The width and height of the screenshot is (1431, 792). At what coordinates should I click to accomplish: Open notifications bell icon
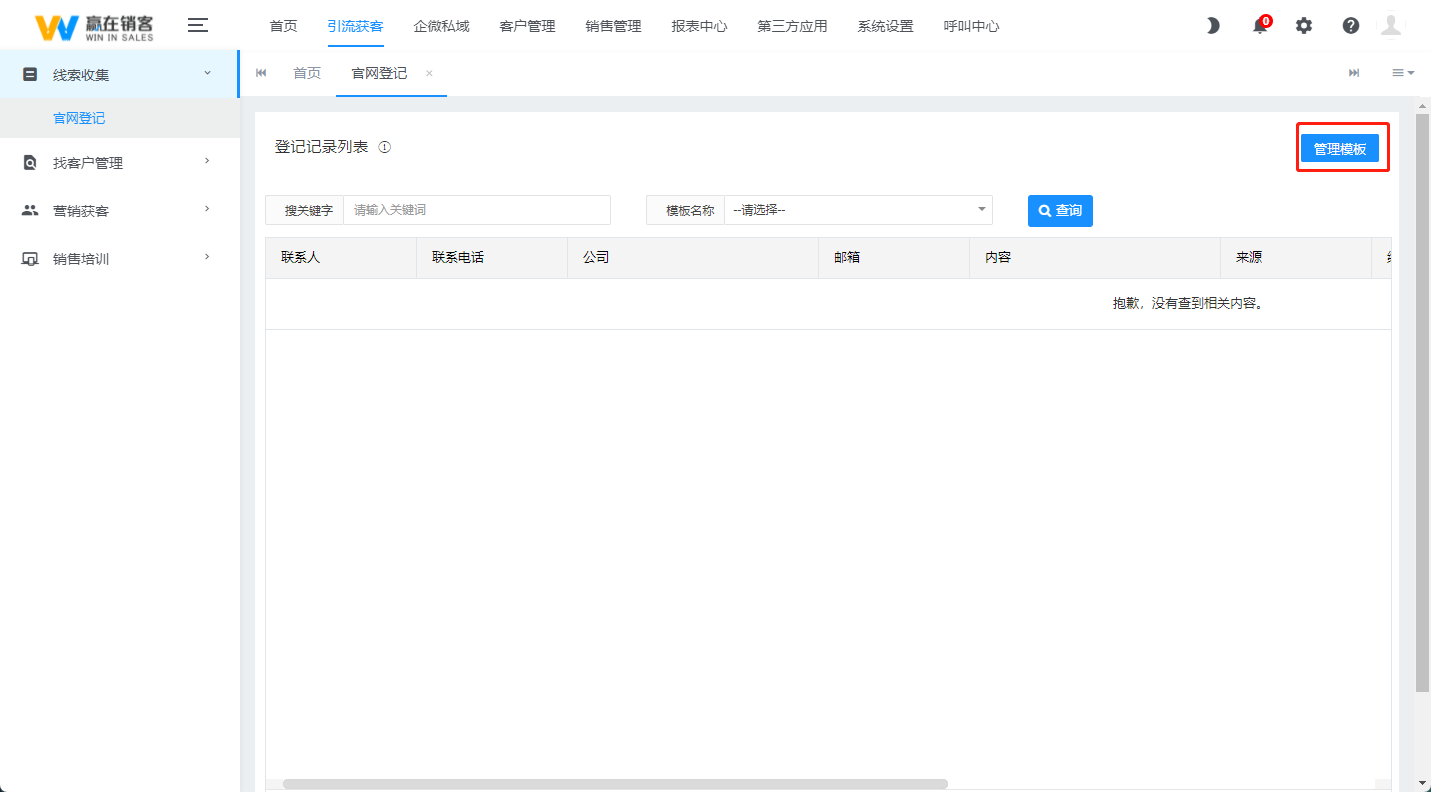pos(1260,26)
